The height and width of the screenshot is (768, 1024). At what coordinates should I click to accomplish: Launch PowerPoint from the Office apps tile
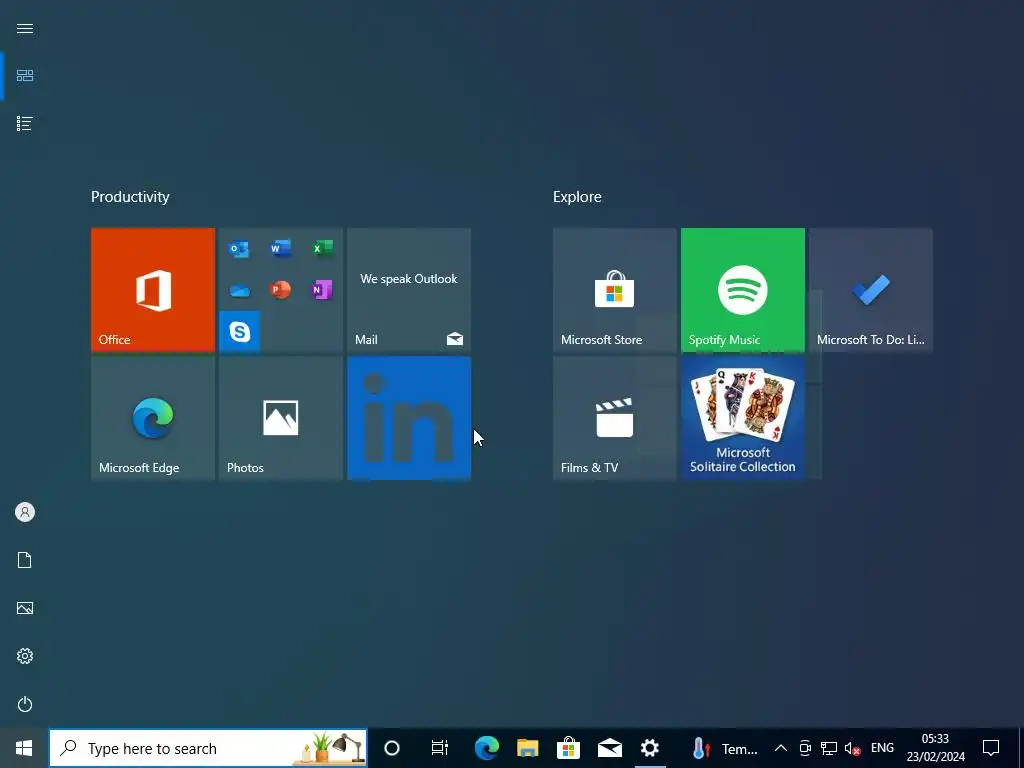(x=281, y=290)
